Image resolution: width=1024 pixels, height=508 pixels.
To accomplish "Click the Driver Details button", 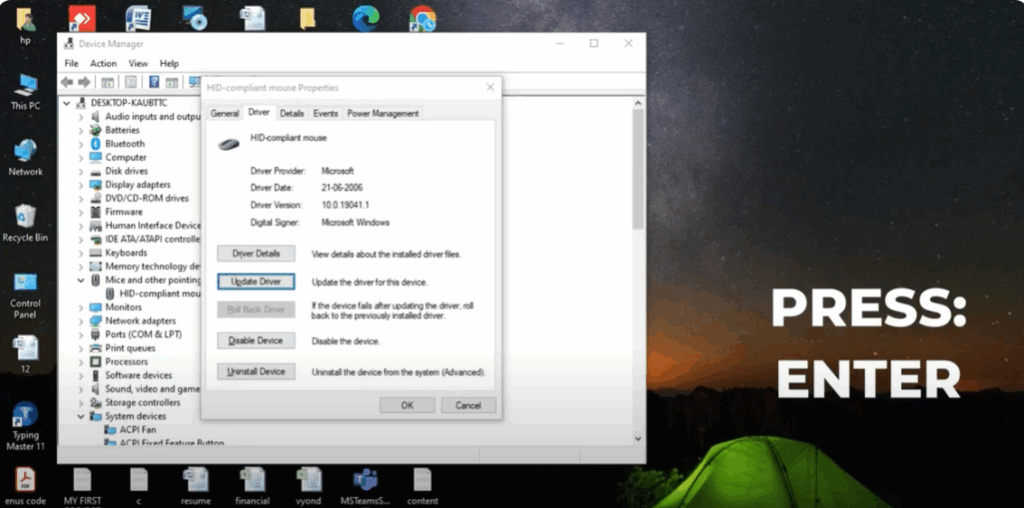I will point(256,253).
